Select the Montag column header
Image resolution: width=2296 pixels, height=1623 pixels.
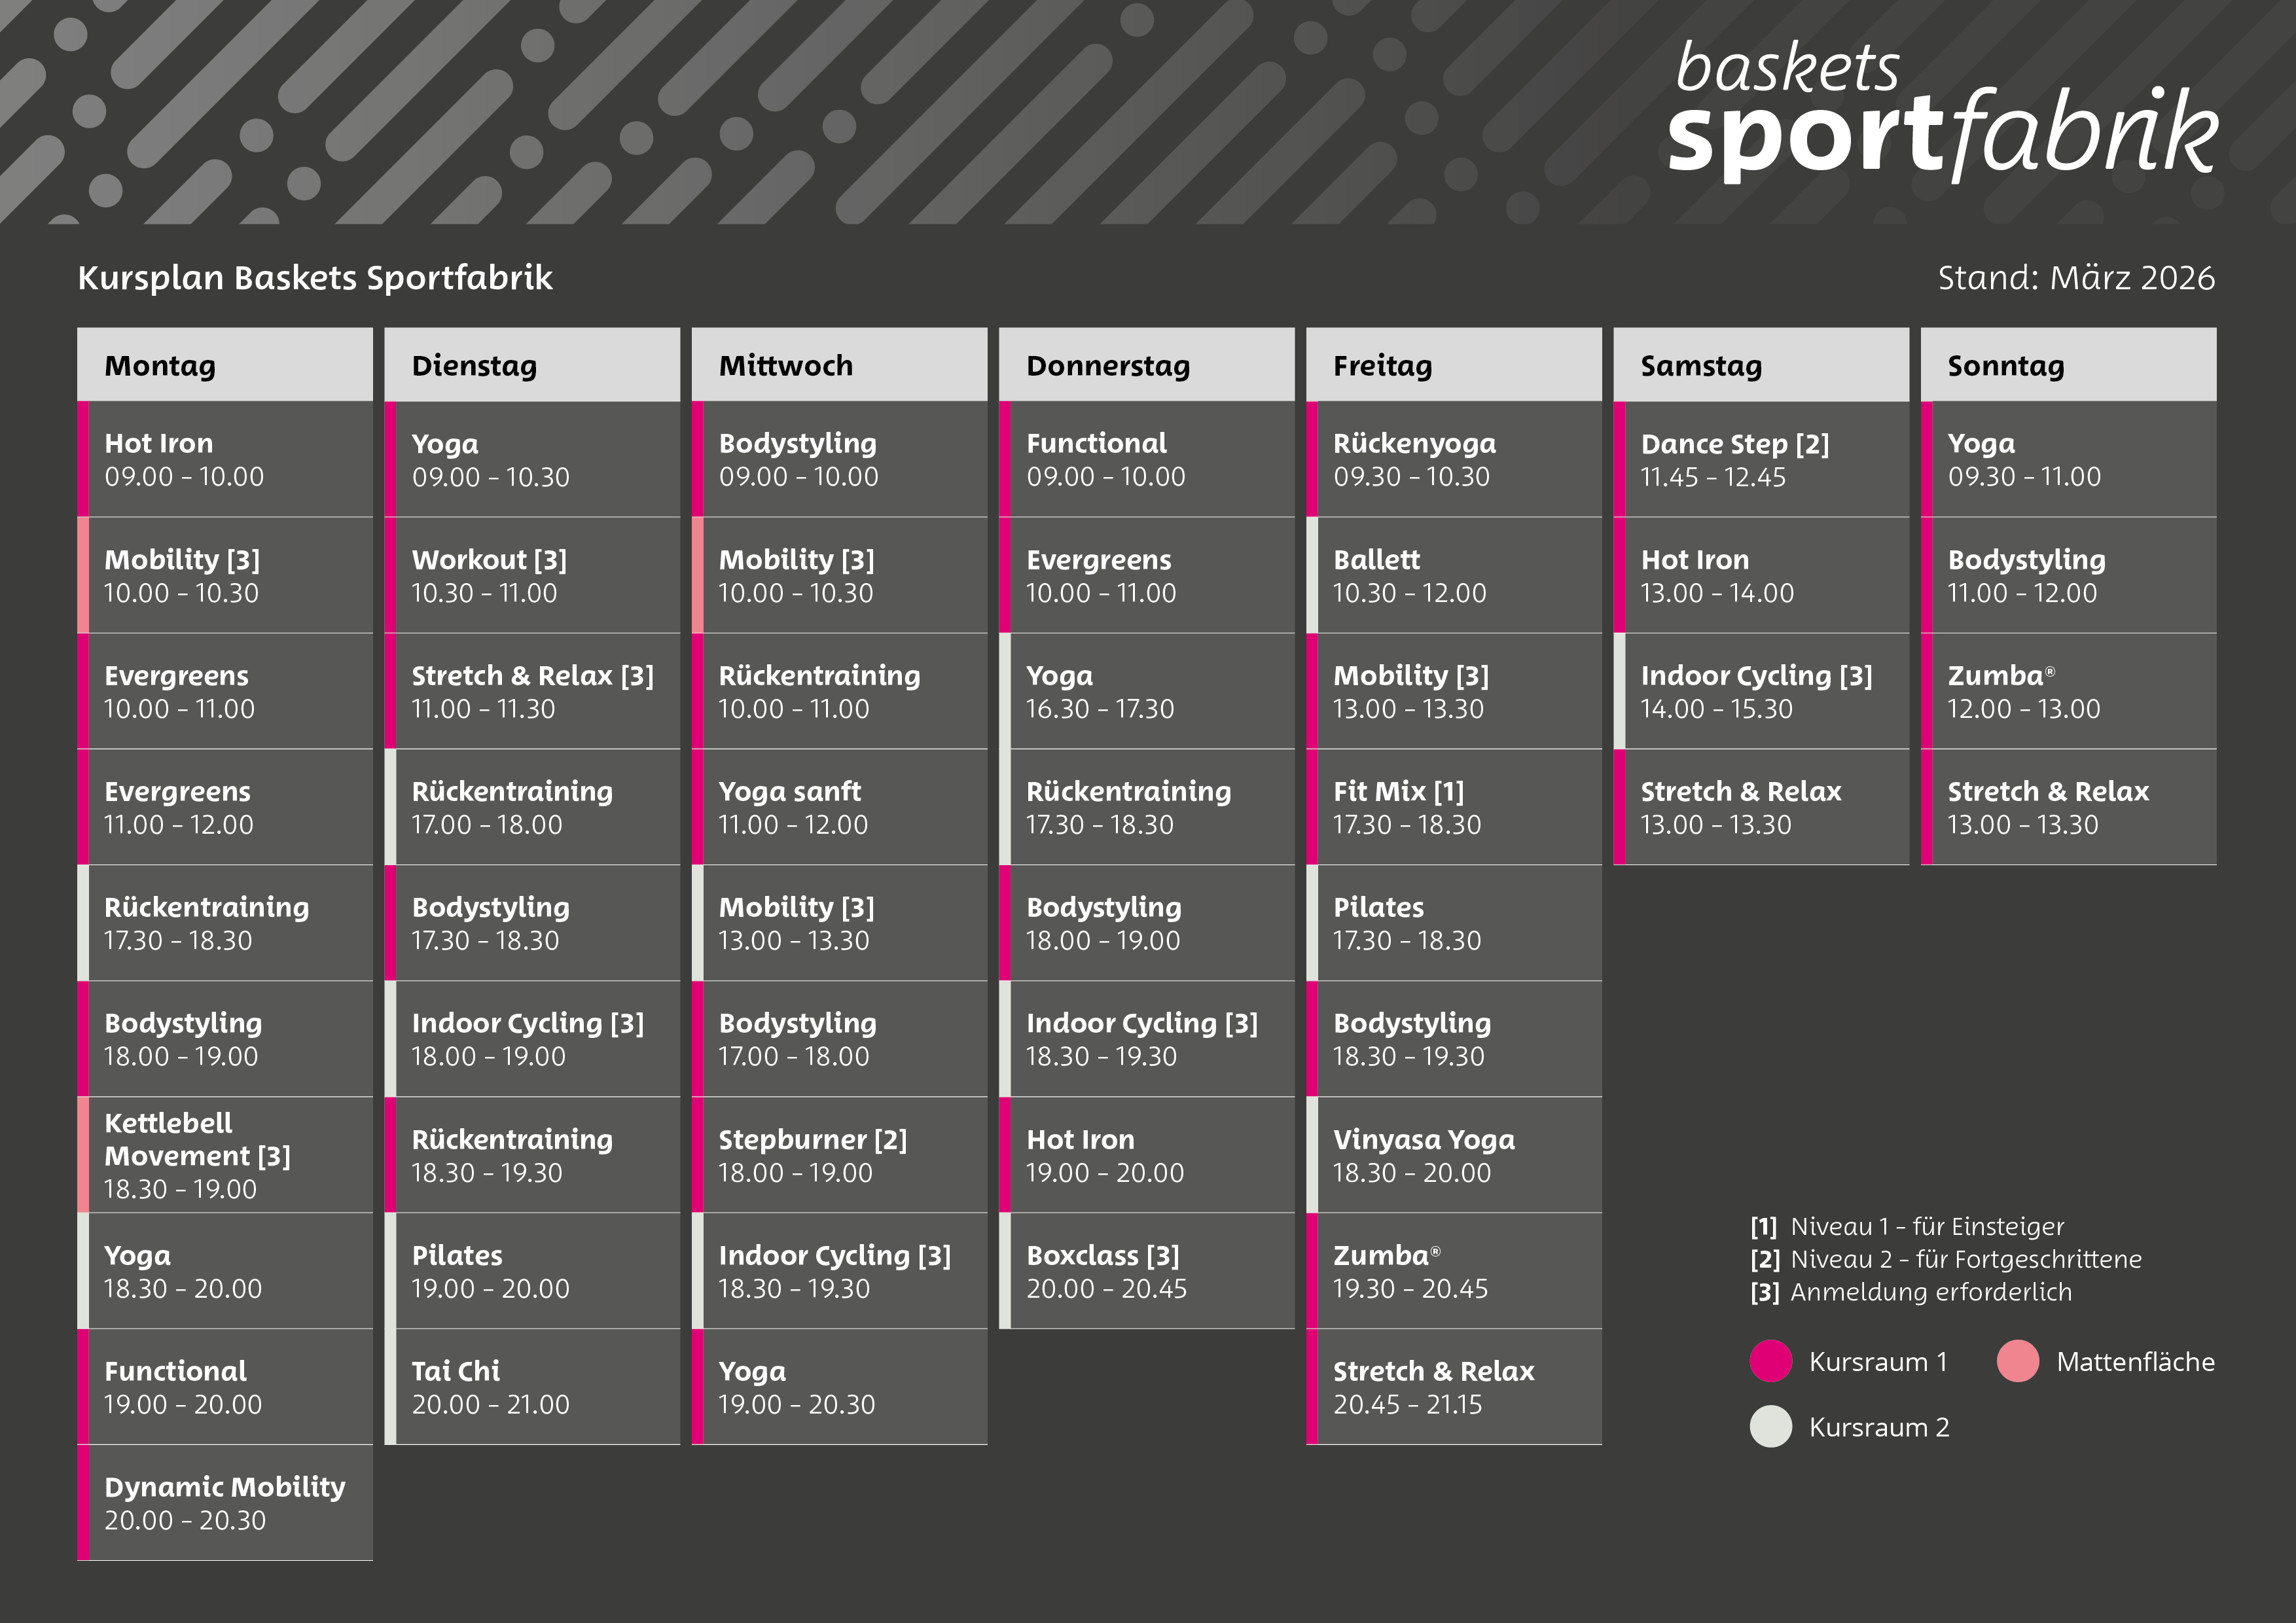(x=225, y=365)
